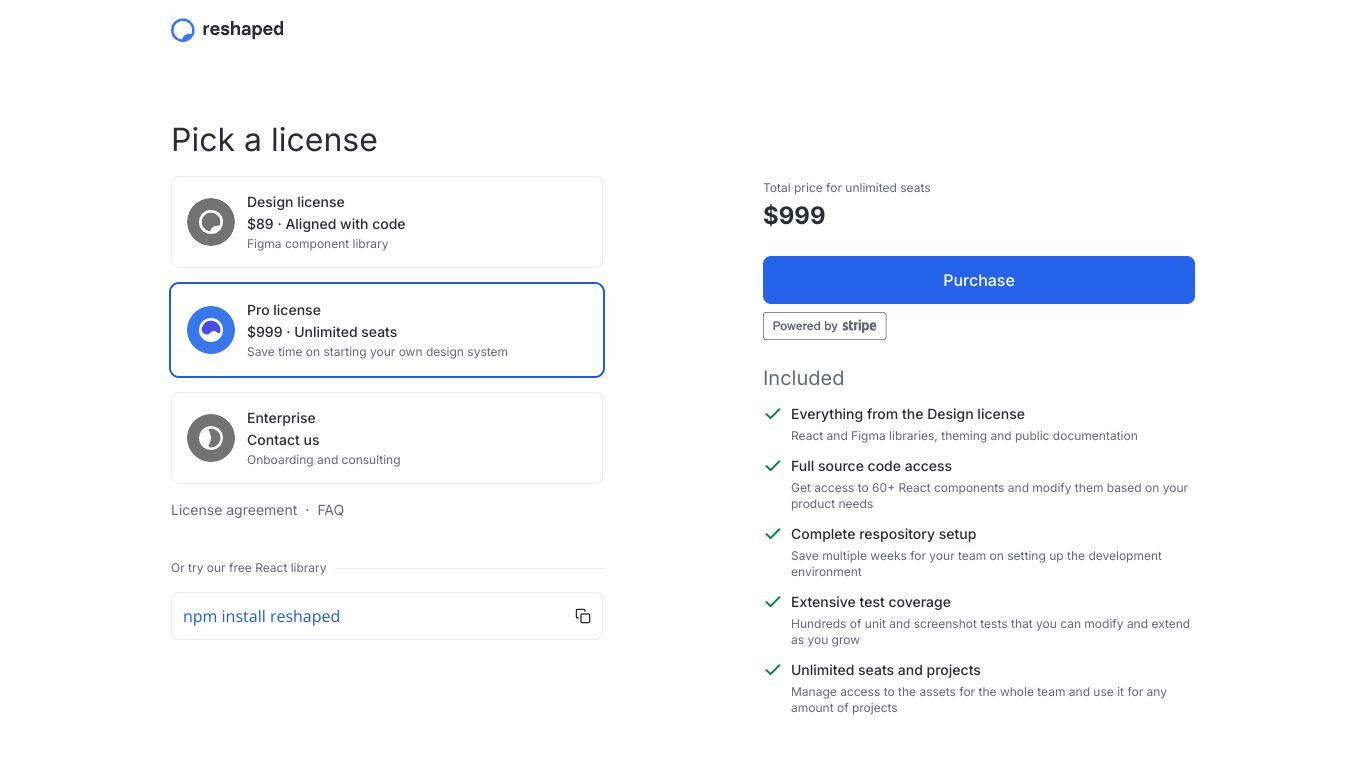Screen dimensions: 1366x768
Task: Click checkmark beside Full source code access
Action: coord(772,466)
